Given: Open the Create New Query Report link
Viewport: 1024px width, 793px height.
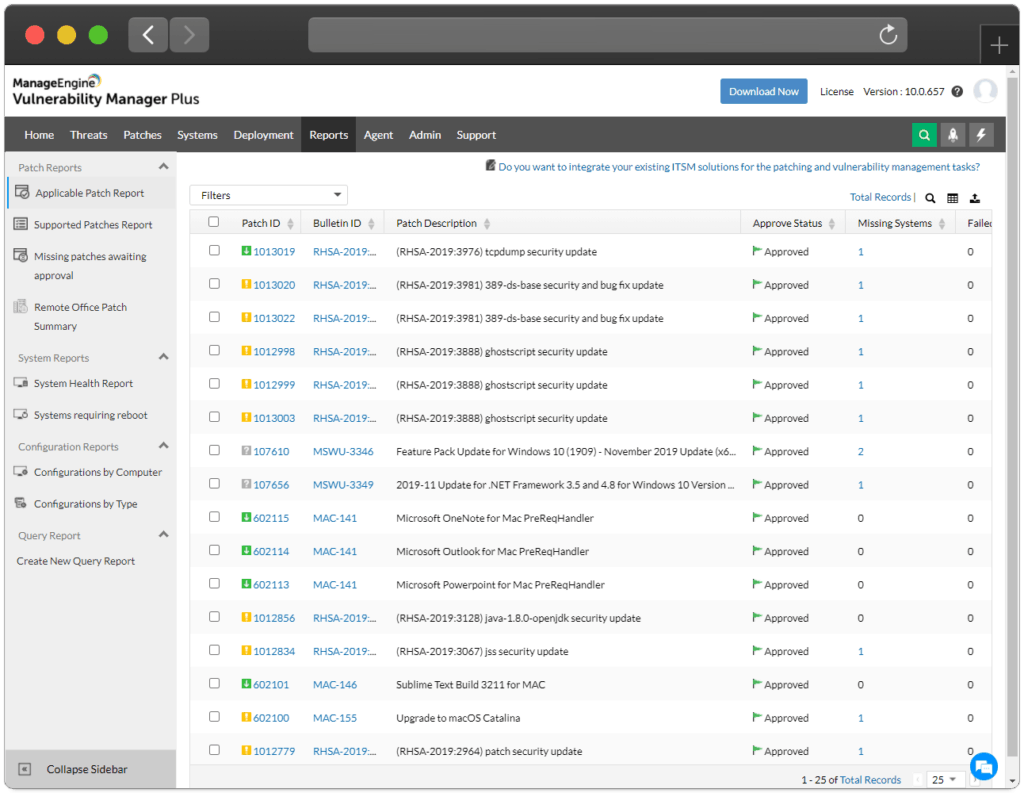Looking at the screenshot, I should [76, 561].
